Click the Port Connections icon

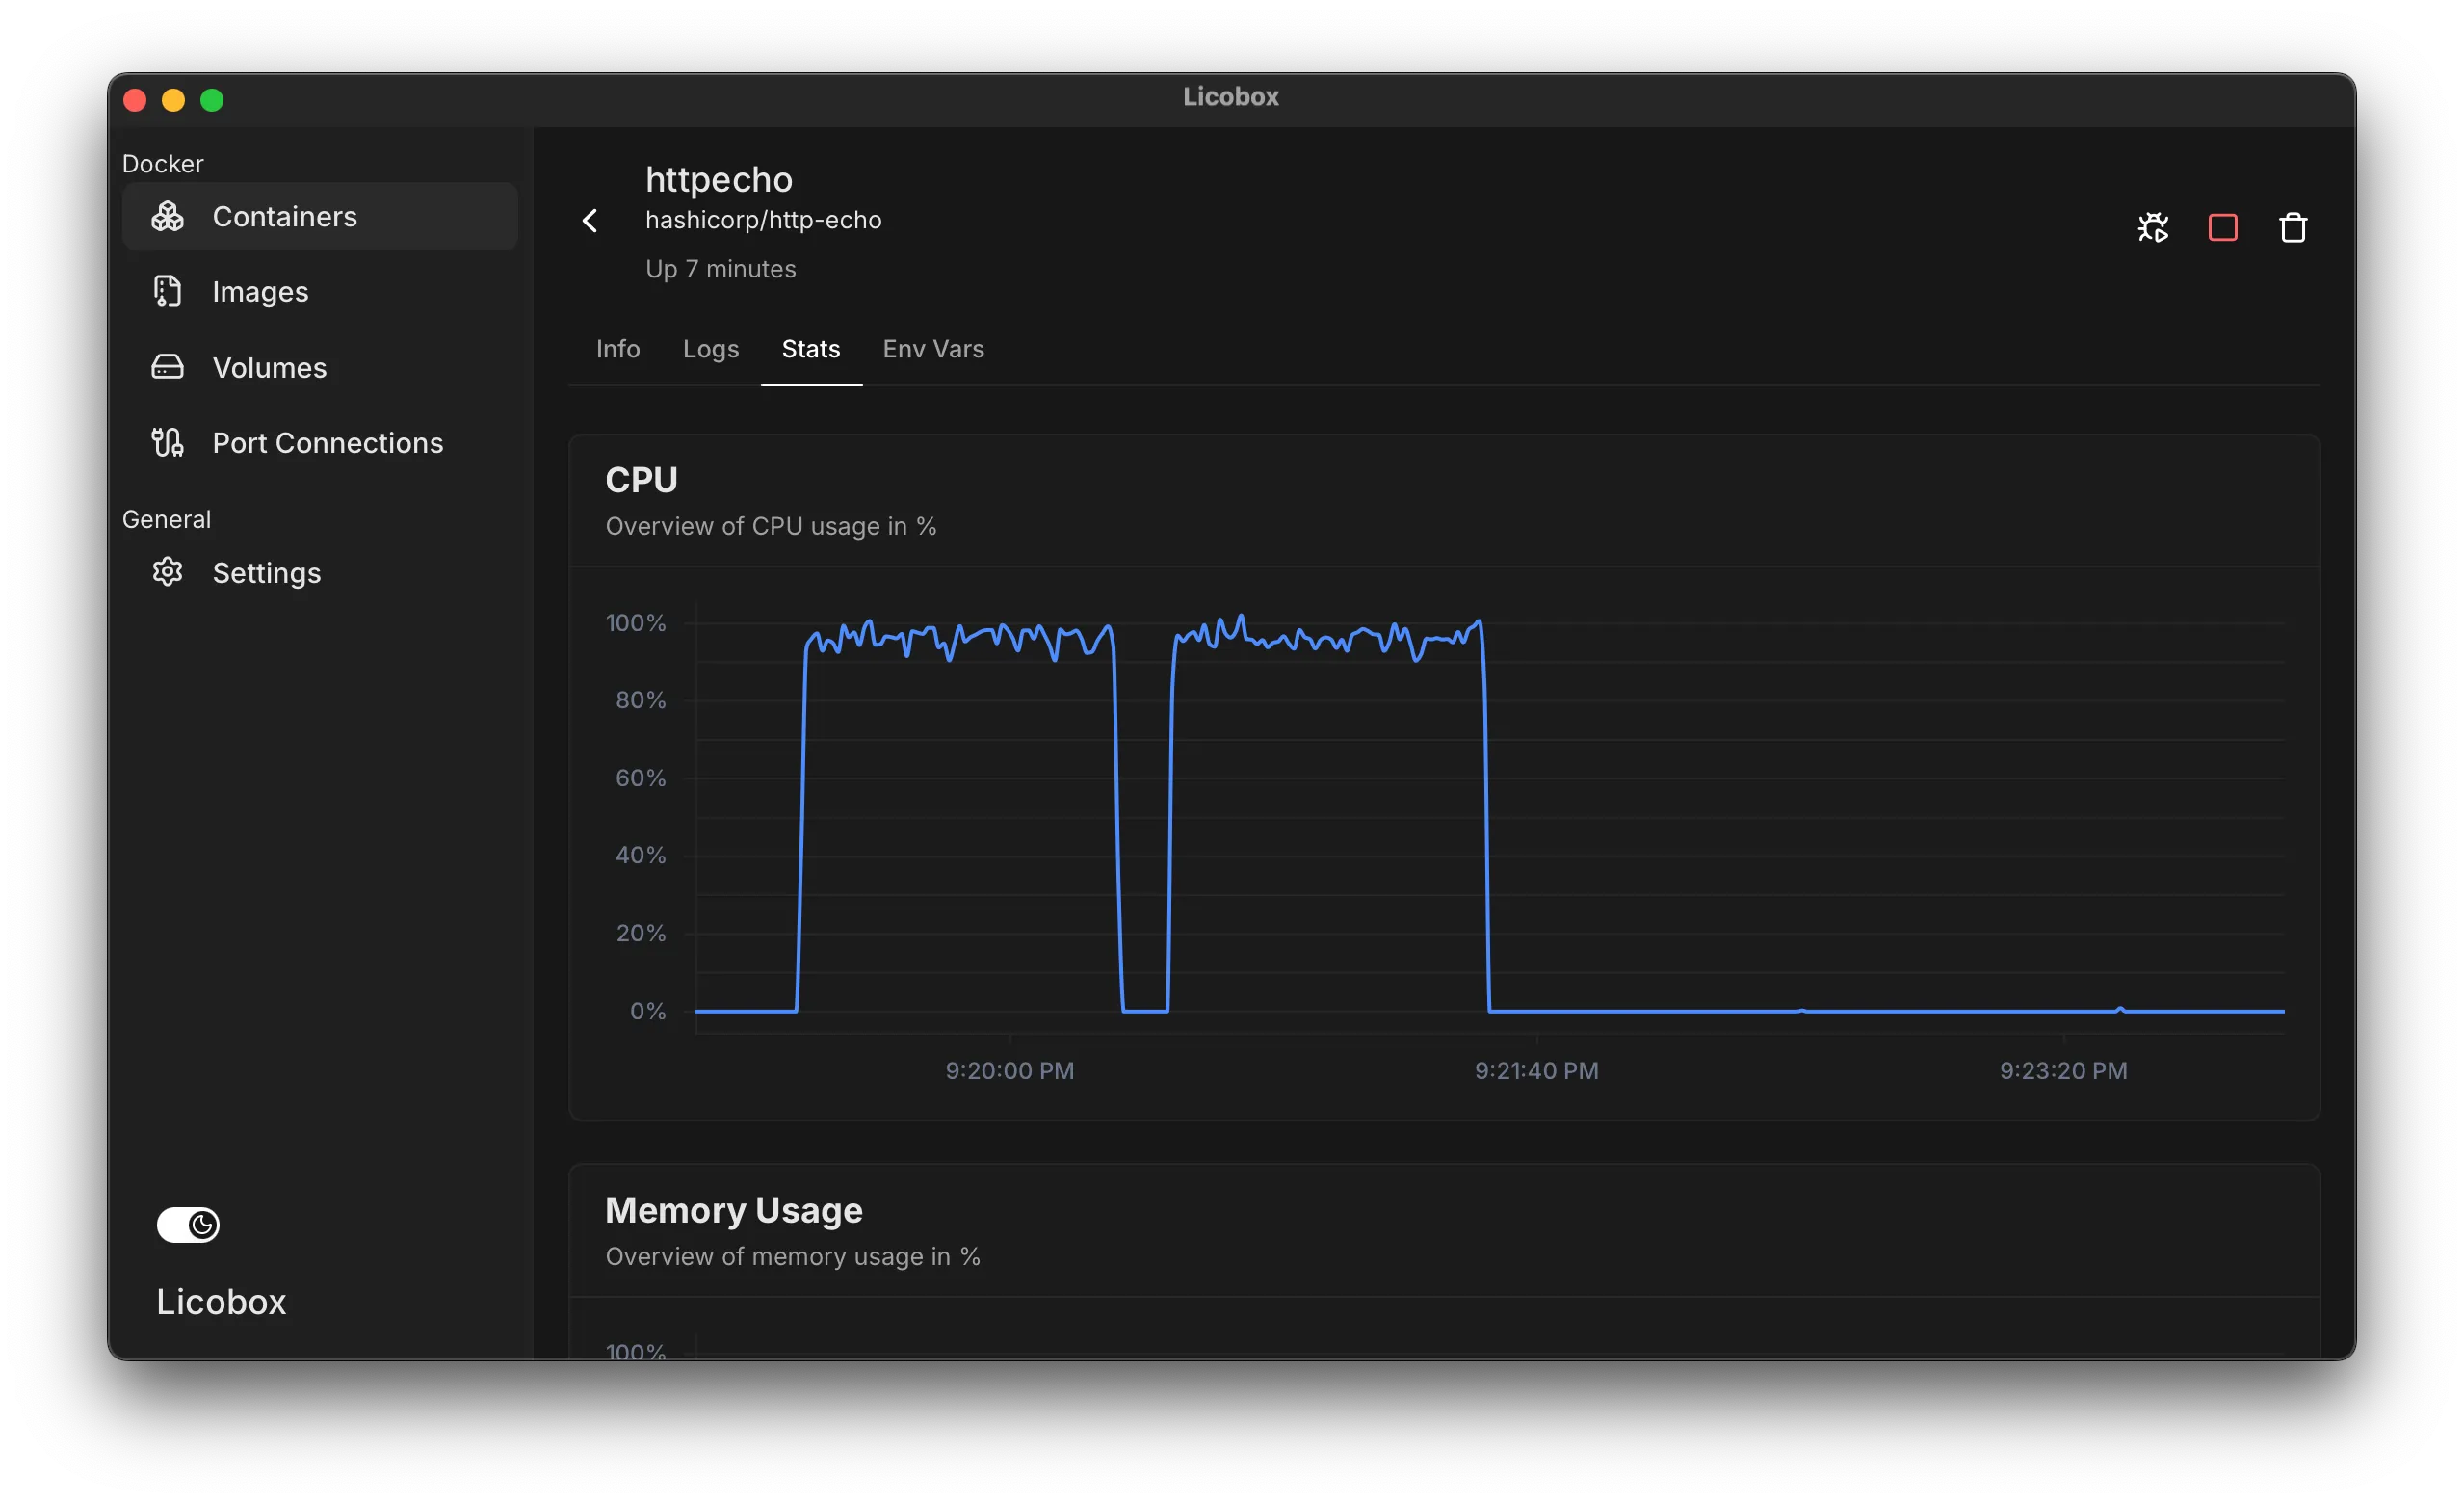pos(167,442)
